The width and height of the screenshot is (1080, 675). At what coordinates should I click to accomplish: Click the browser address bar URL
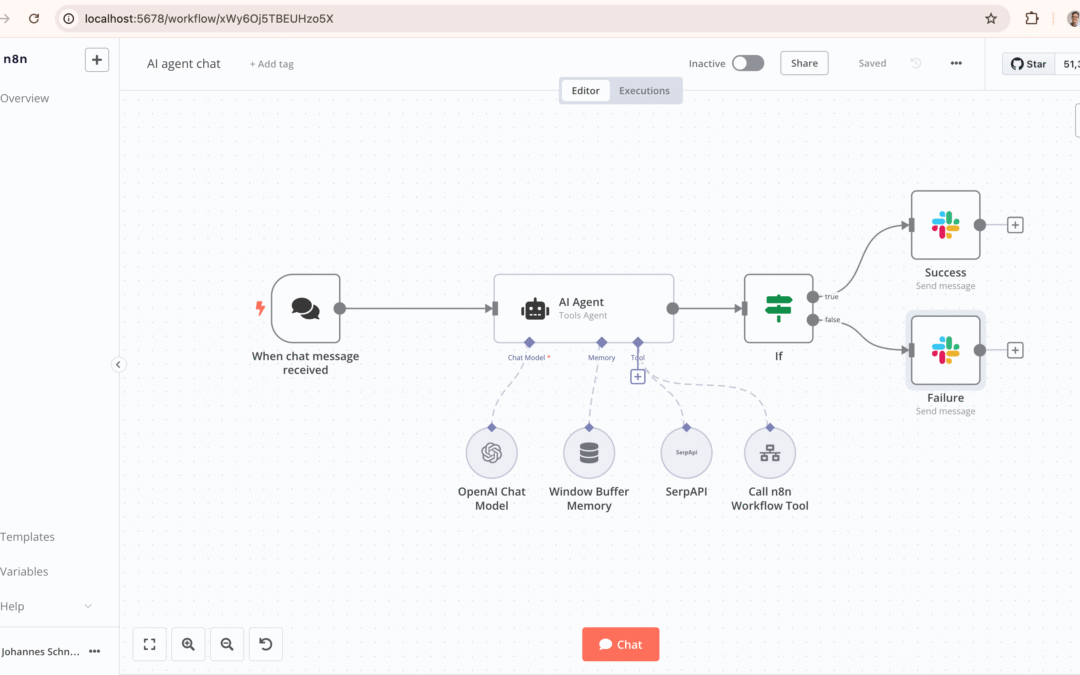click(x=209, y=19)
